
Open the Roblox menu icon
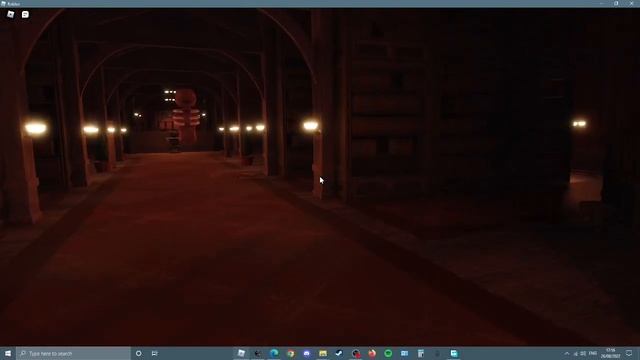click(11, 14)
